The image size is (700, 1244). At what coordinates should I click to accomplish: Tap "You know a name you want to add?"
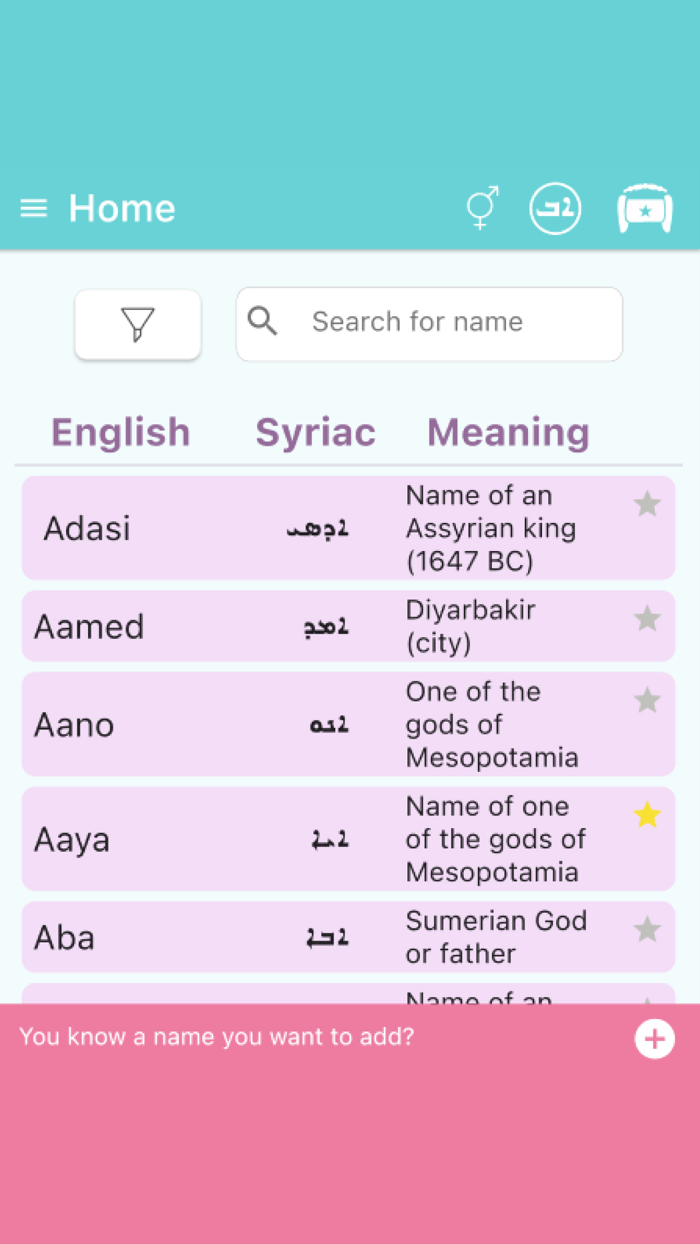[x=216, y=1037]
